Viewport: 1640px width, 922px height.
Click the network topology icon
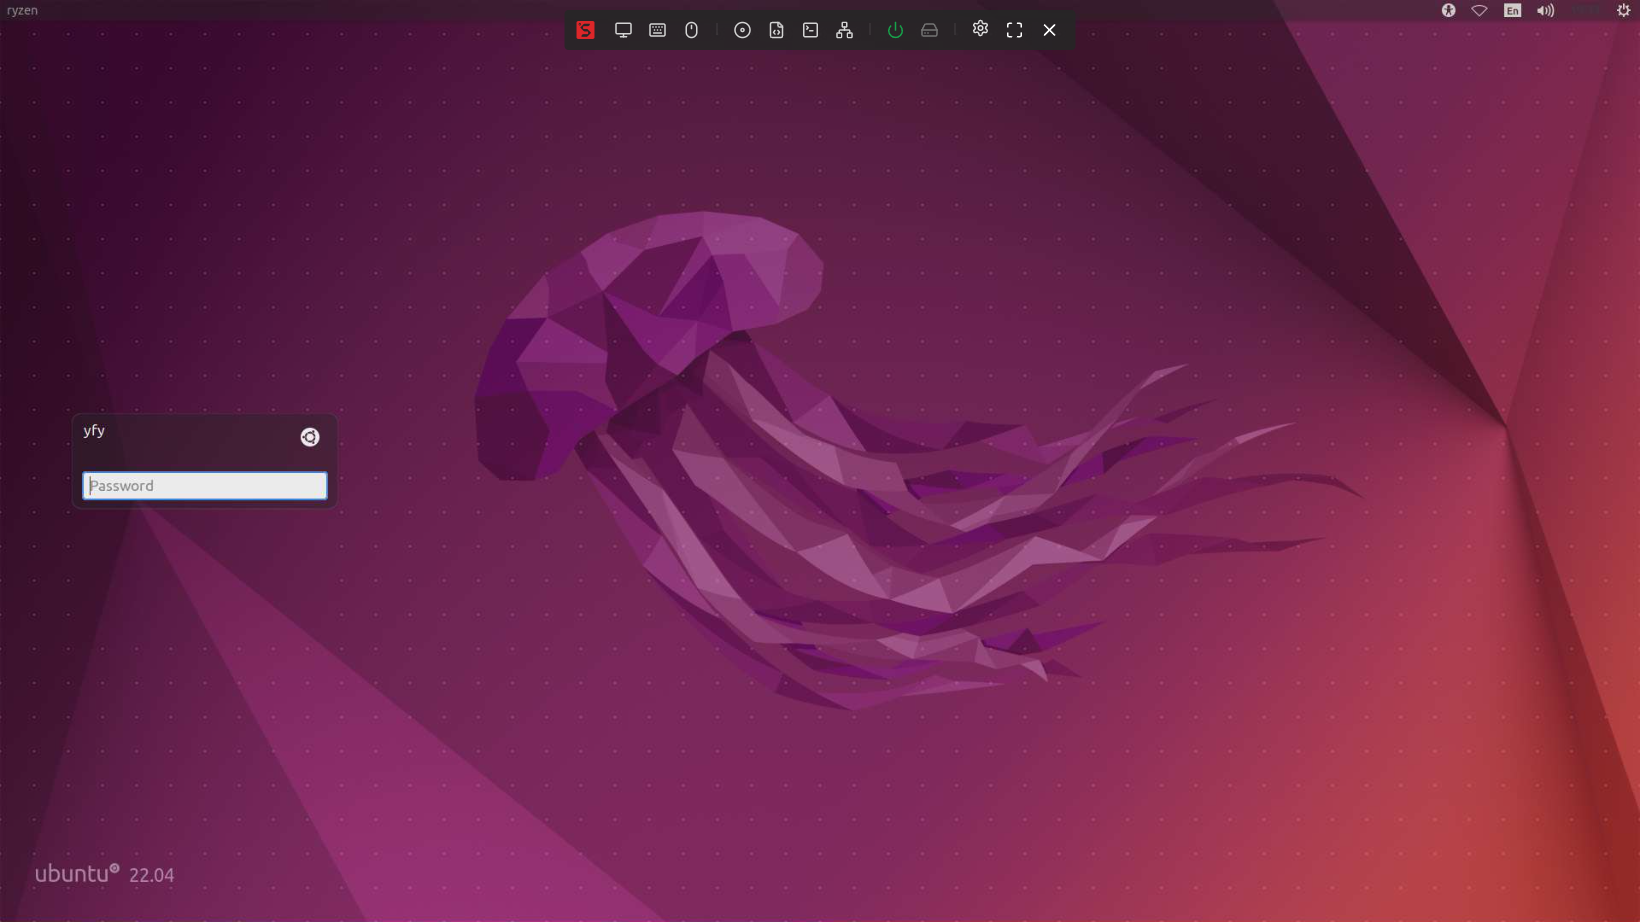pyautogui.click(x=844, y=30)
